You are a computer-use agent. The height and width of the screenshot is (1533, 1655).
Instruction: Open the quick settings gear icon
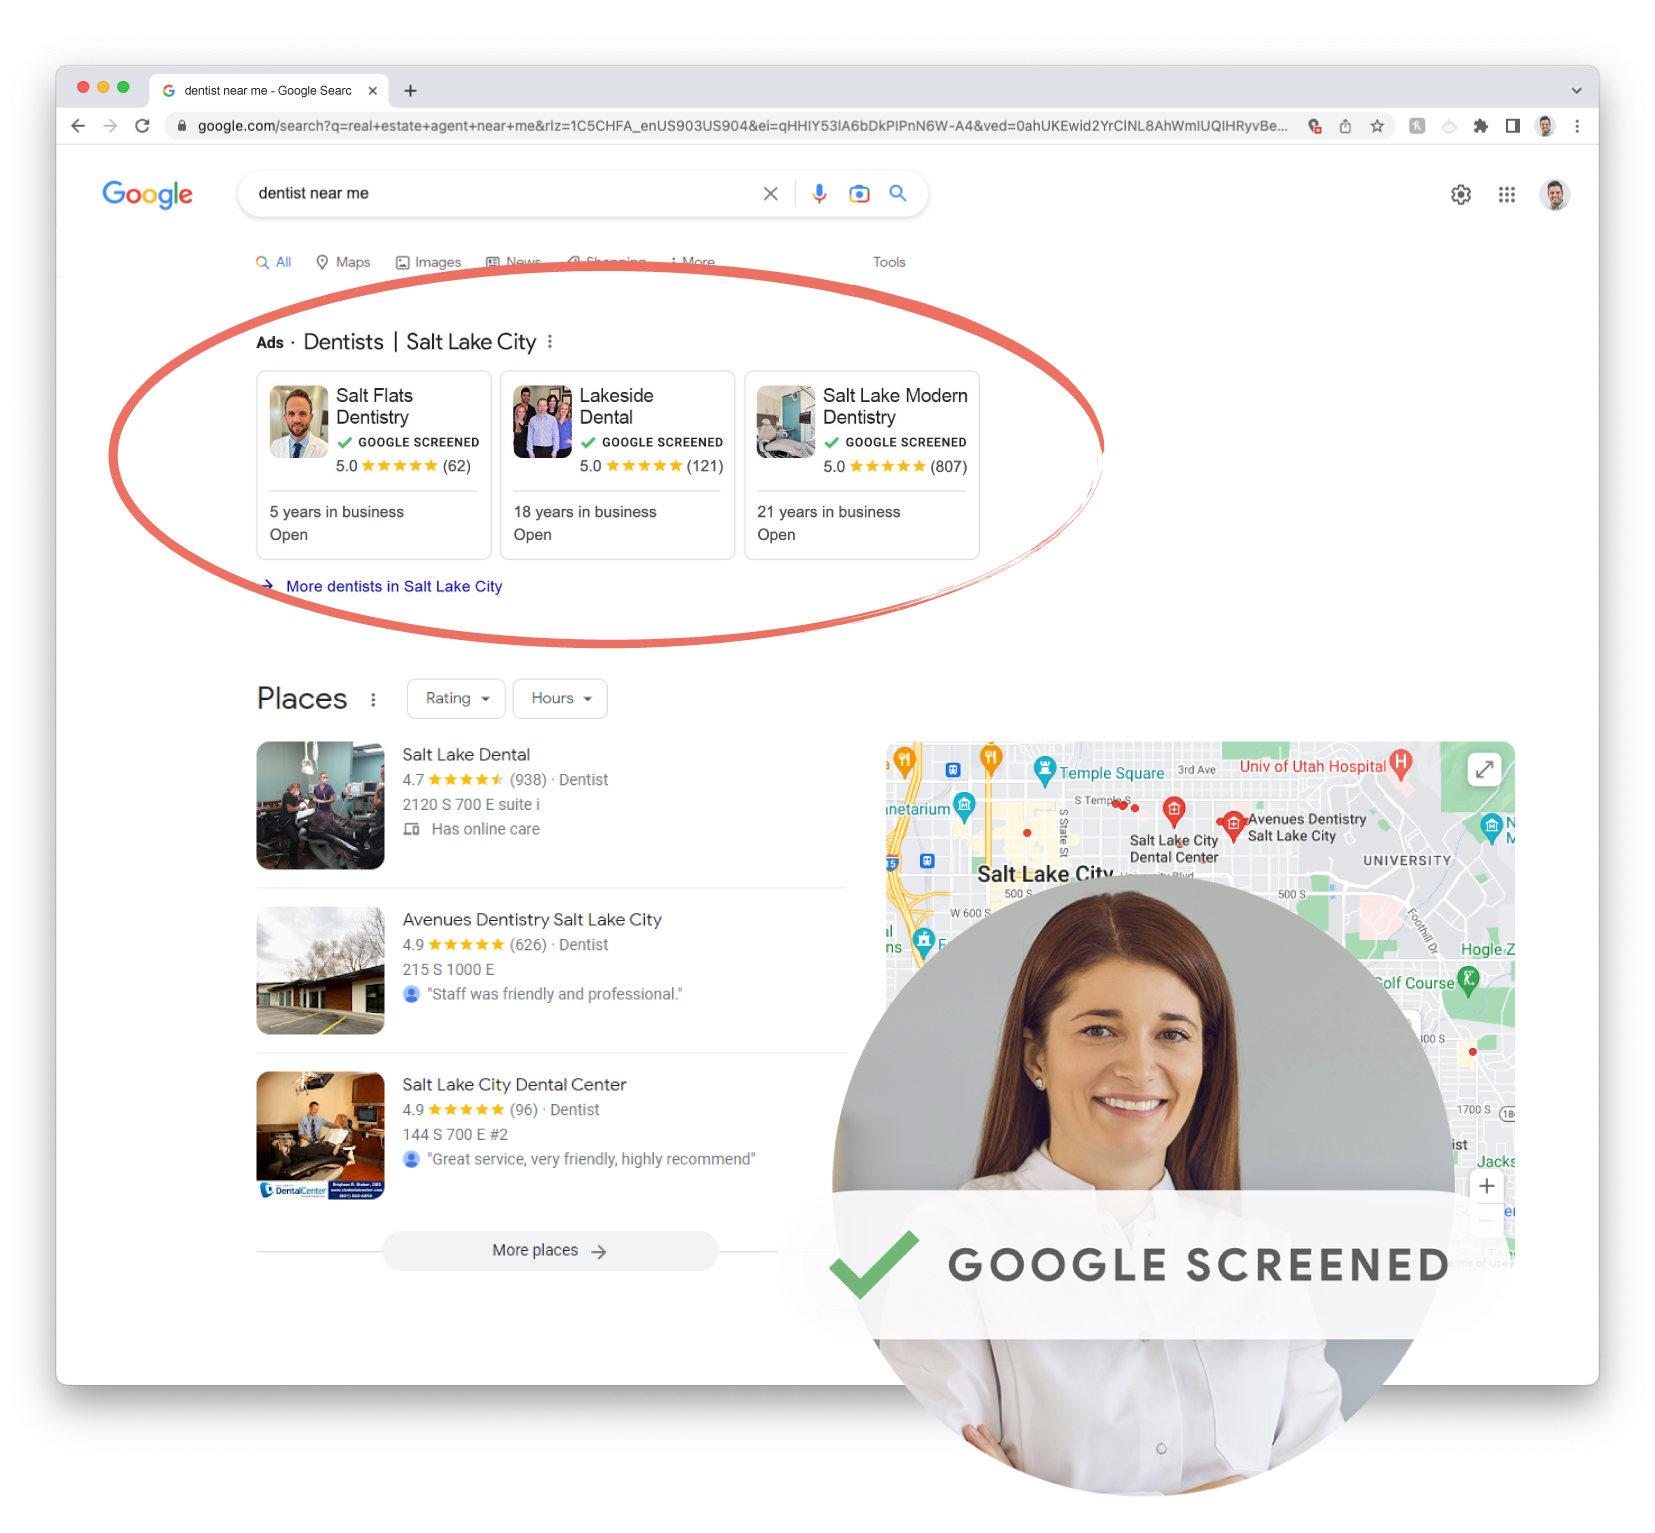[1461, 194]
